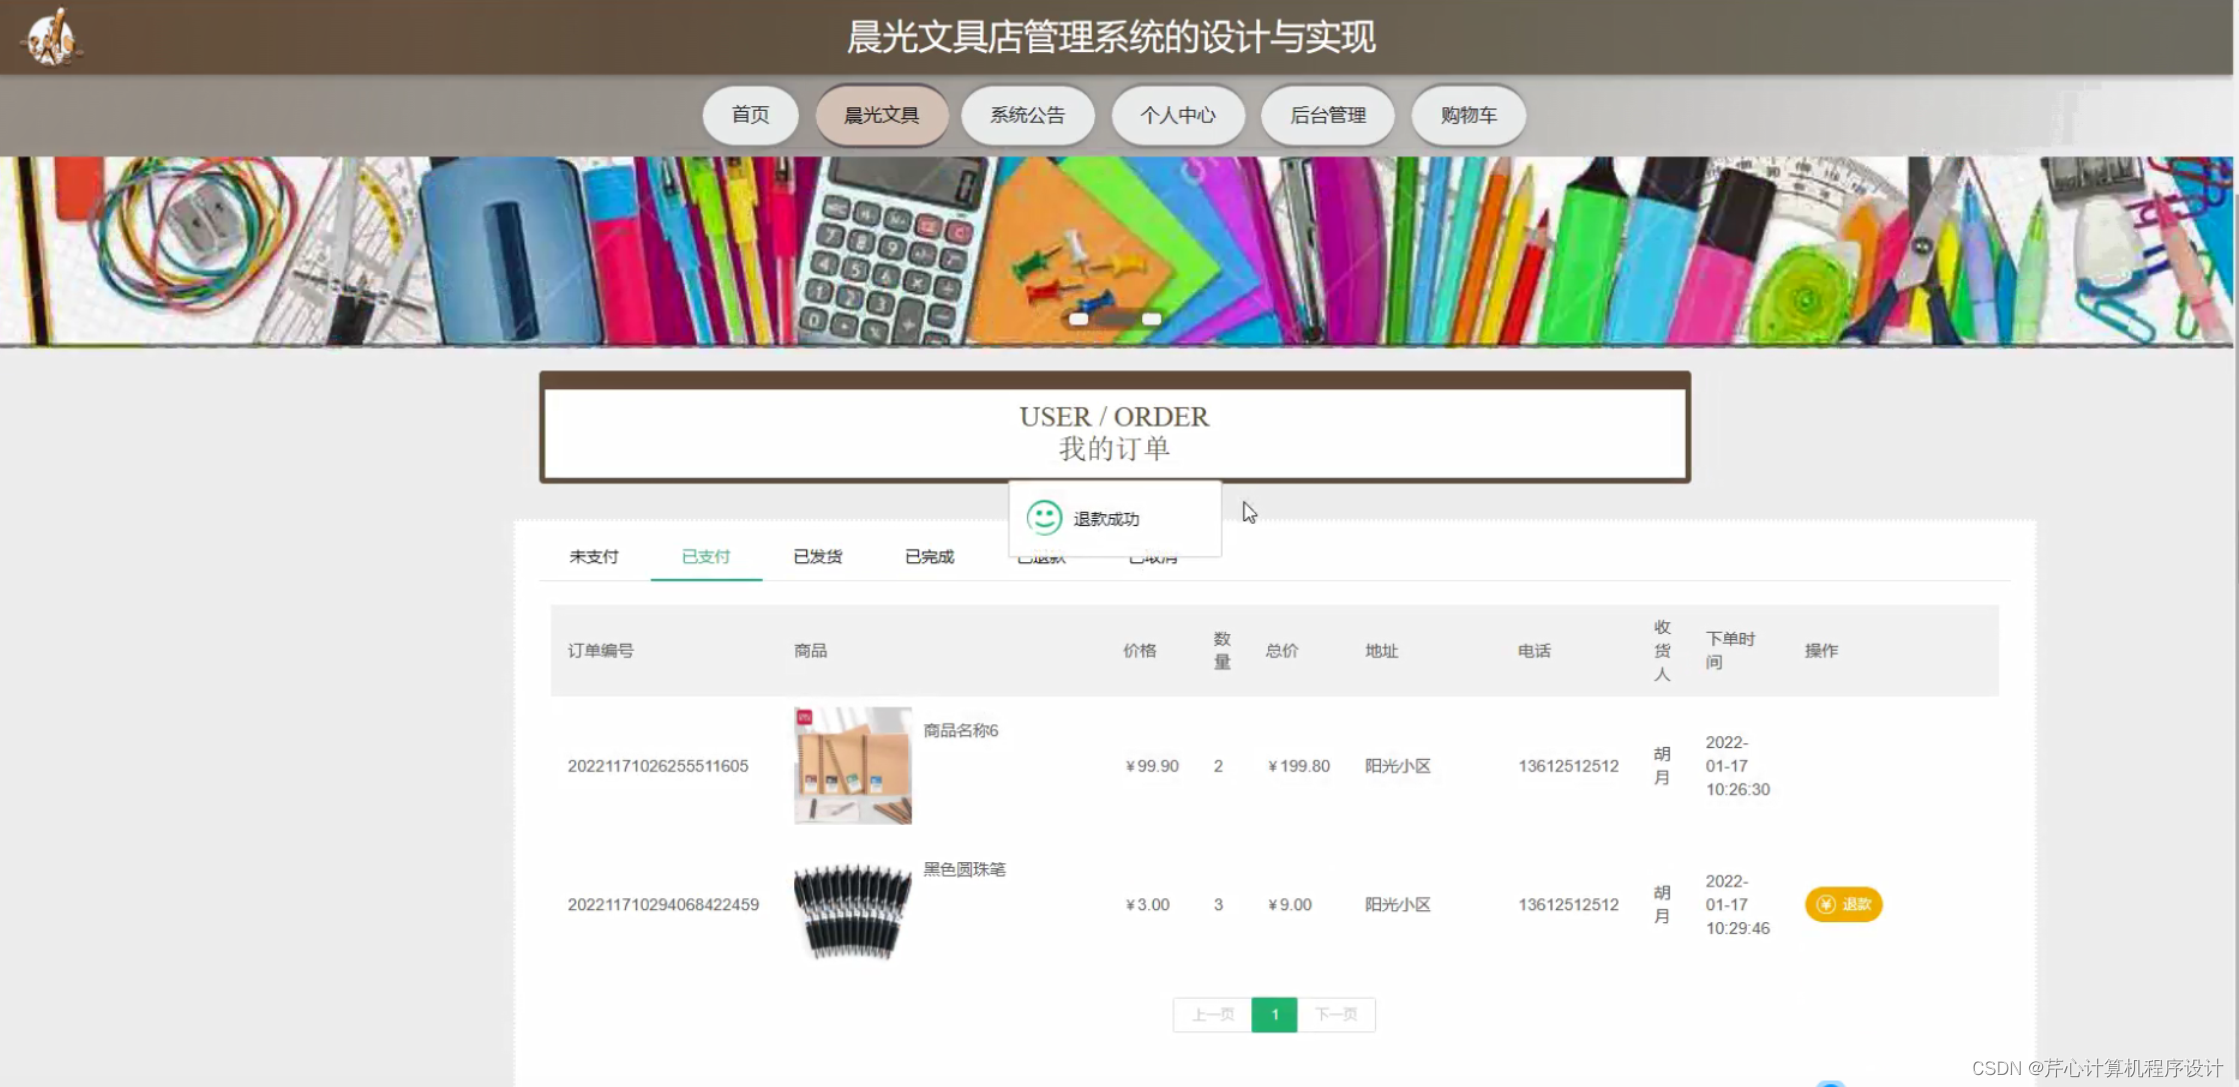This screenshot has width=2239, height=1087.
Task: Click the black ballpoint pens product image
Action: (x=852, y=909)
